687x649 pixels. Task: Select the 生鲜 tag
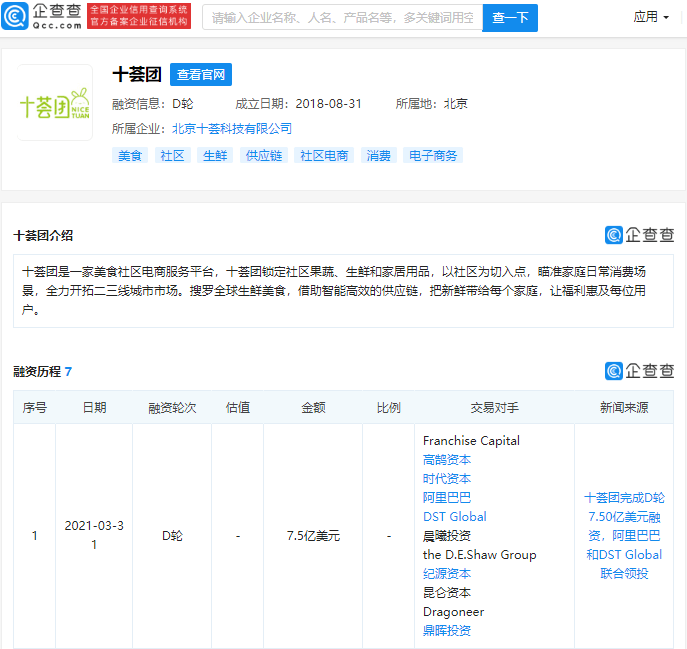(x=214, y=156)
